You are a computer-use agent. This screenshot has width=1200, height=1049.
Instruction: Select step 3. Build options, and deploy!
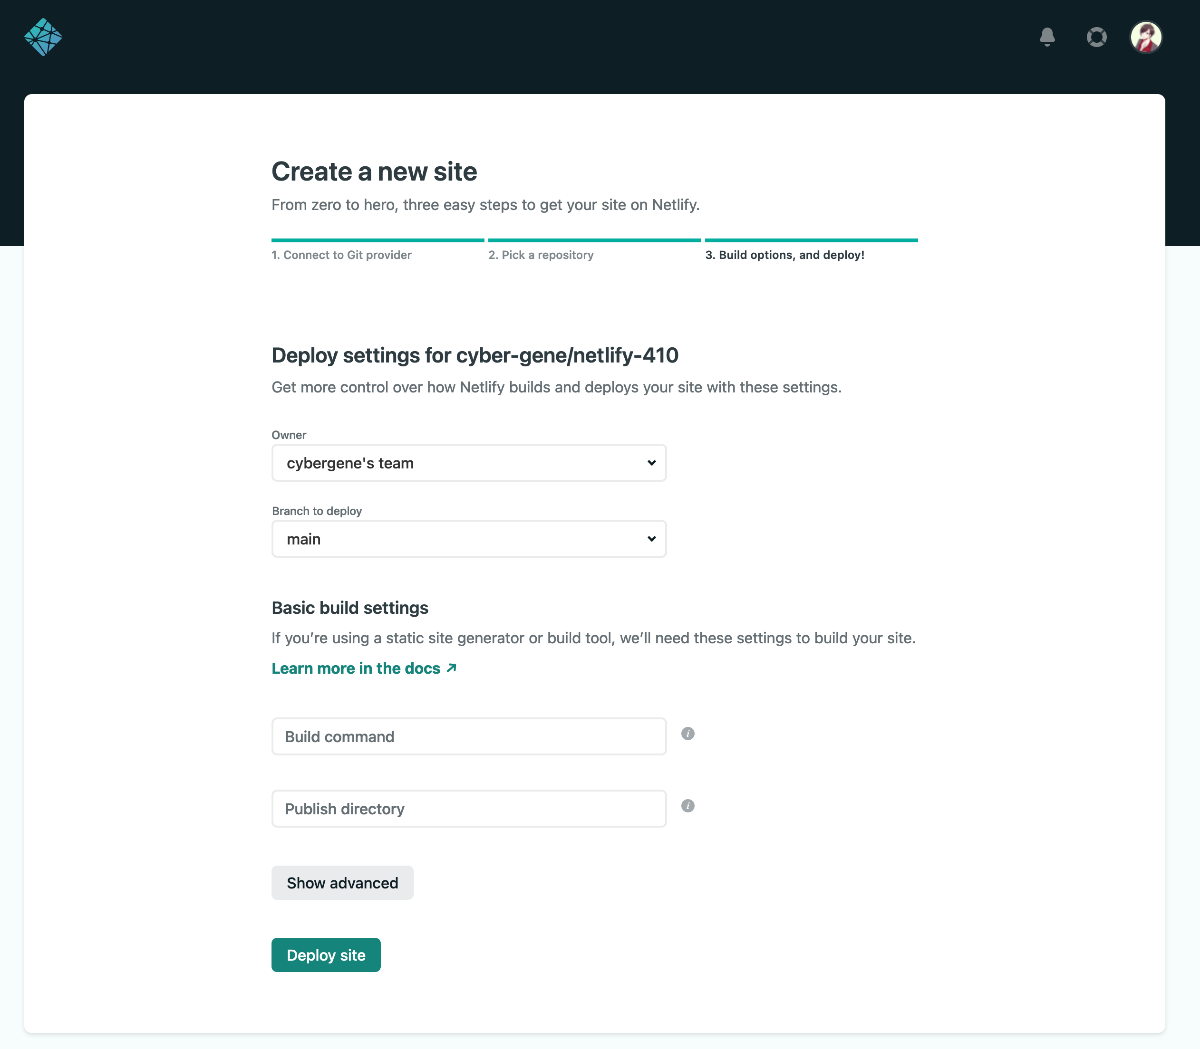click(x=785, y=255)
